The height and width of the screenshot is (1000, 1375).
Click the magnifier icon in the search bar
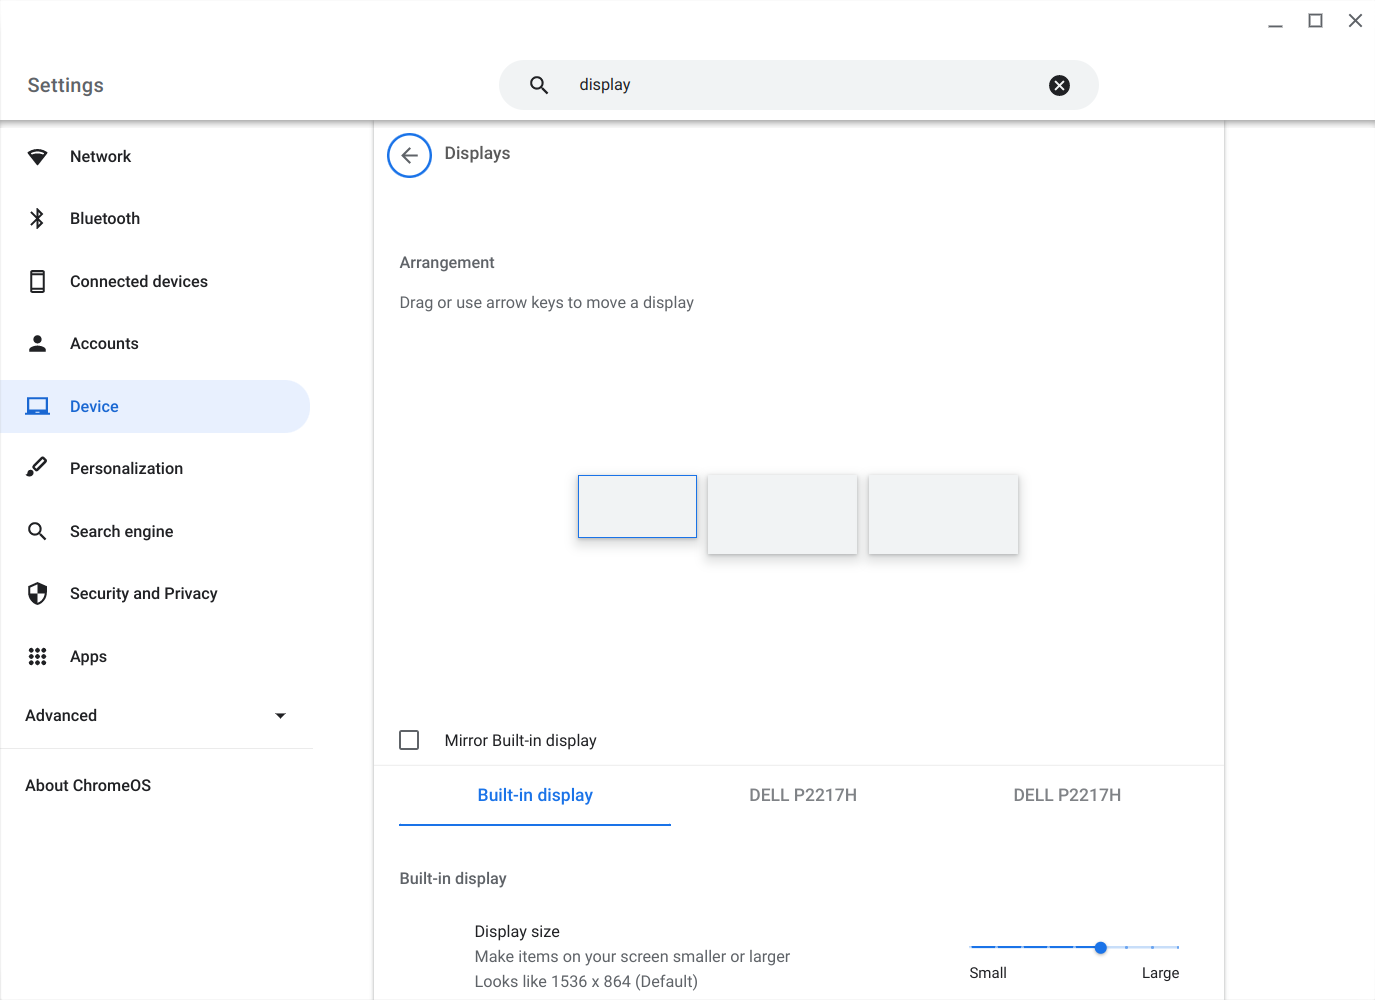click(539, 85)
